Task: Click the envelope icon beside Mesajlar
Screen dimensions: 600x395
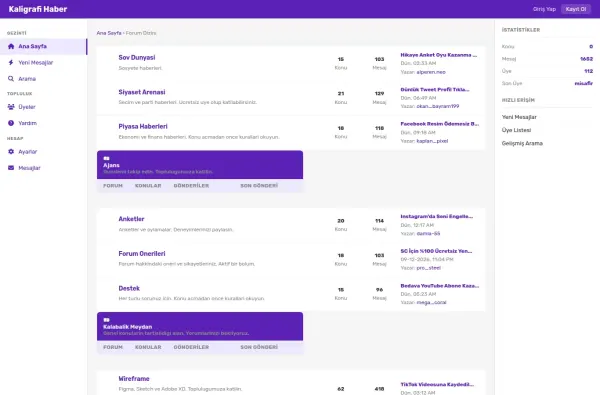Action: tap(11, 168)
